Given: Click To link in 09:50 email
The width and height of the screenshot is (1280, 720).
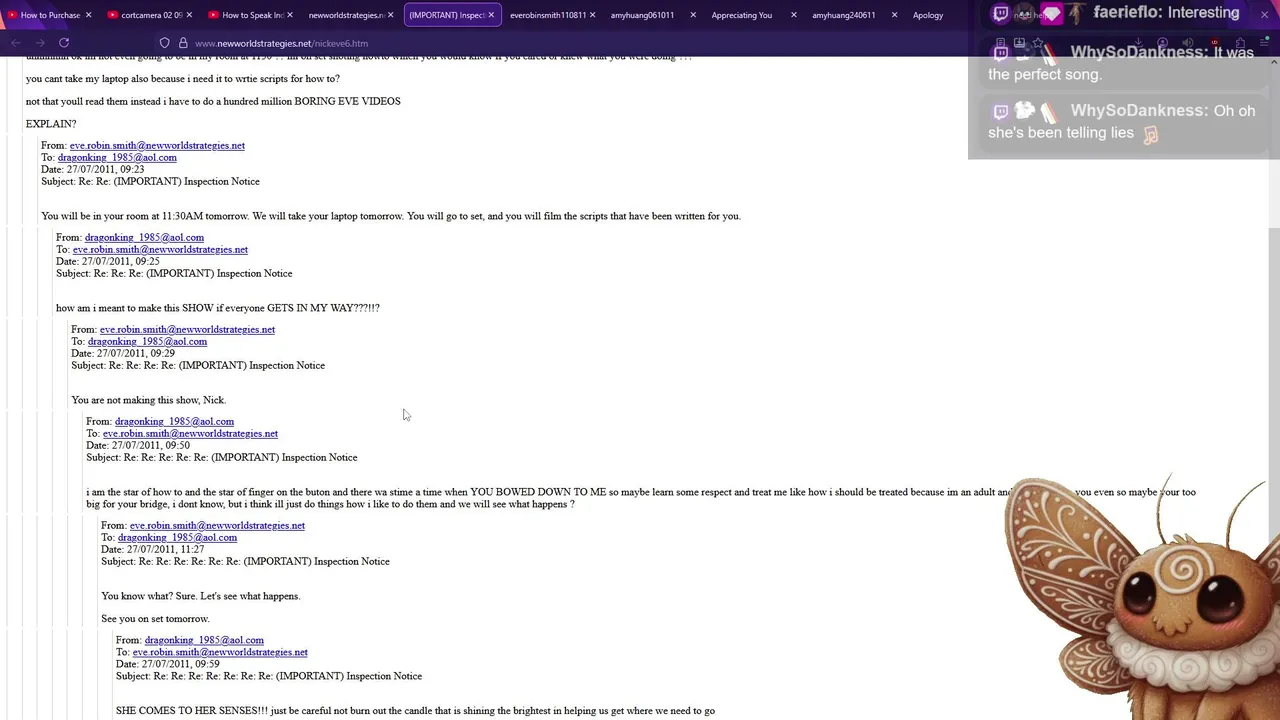Looking at the screenshot, I should [x=190, y=433].
